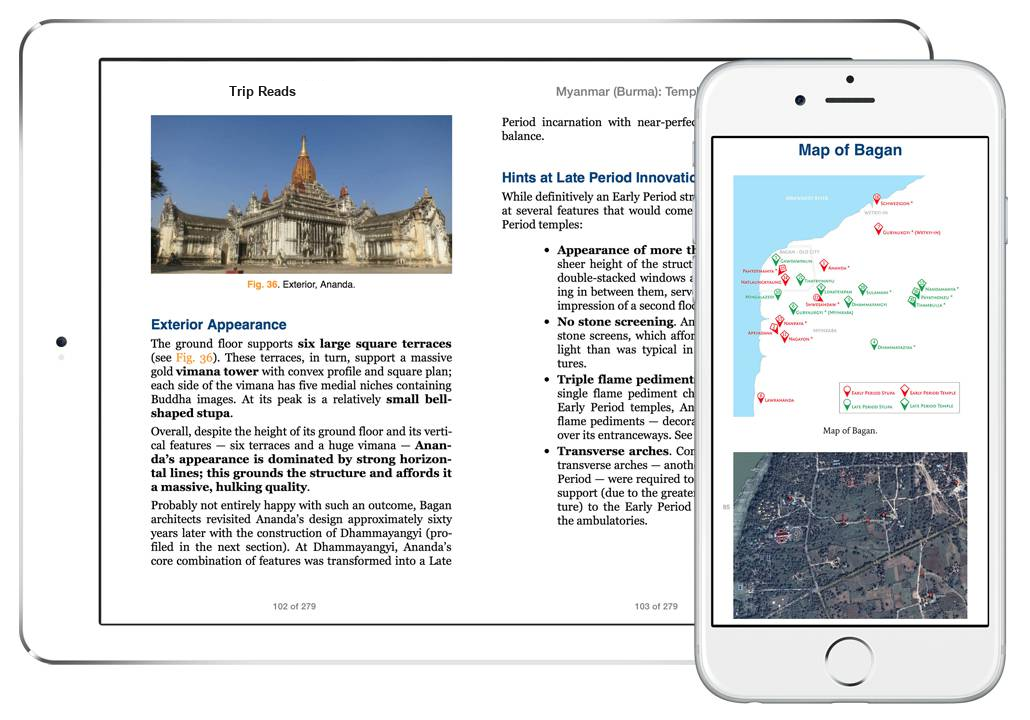Click the 'Transverse arches' bullet

[x=613, y=451]
